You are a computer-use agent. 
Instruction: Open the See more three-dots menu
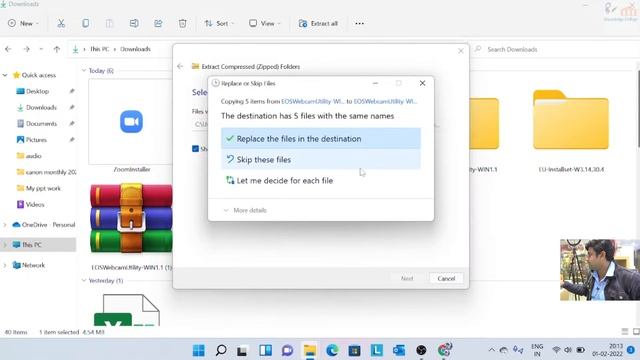point(359,23)
